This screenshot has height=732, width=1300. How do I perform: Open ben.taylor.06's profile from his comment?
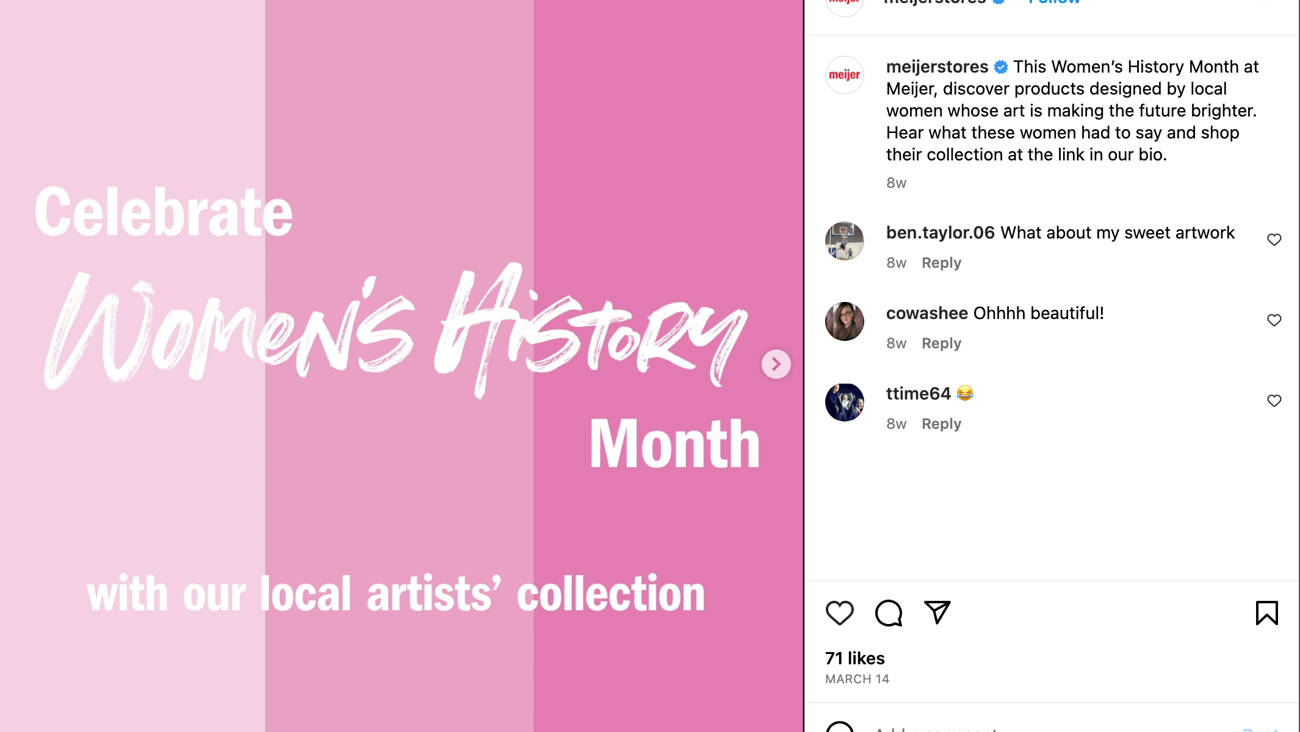pyautogui.click(x=939, y=232)
